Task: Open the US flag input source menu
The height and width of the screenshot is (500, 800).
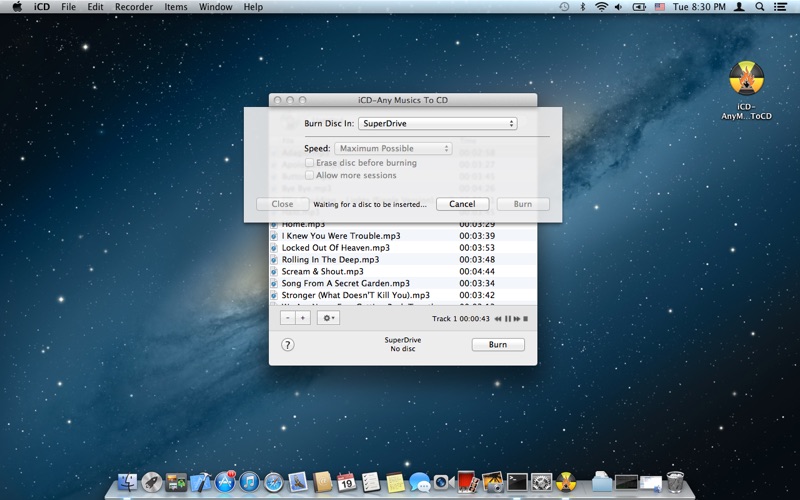Action: tap(660, 7)
